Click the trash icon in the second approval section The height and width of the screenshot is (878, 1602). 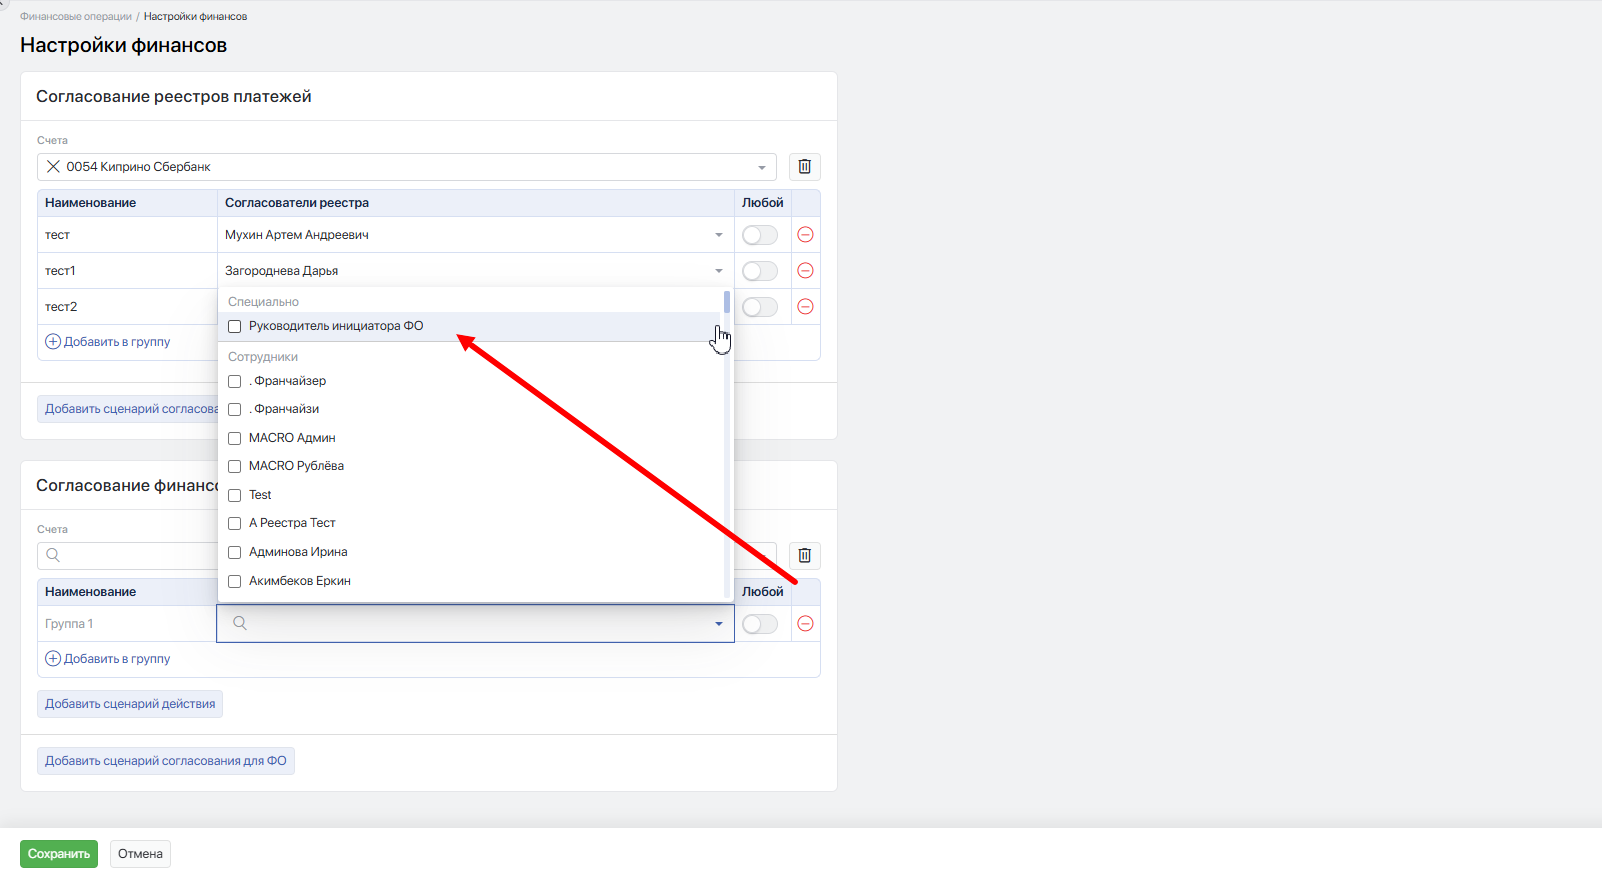click(x=804, y=556)
